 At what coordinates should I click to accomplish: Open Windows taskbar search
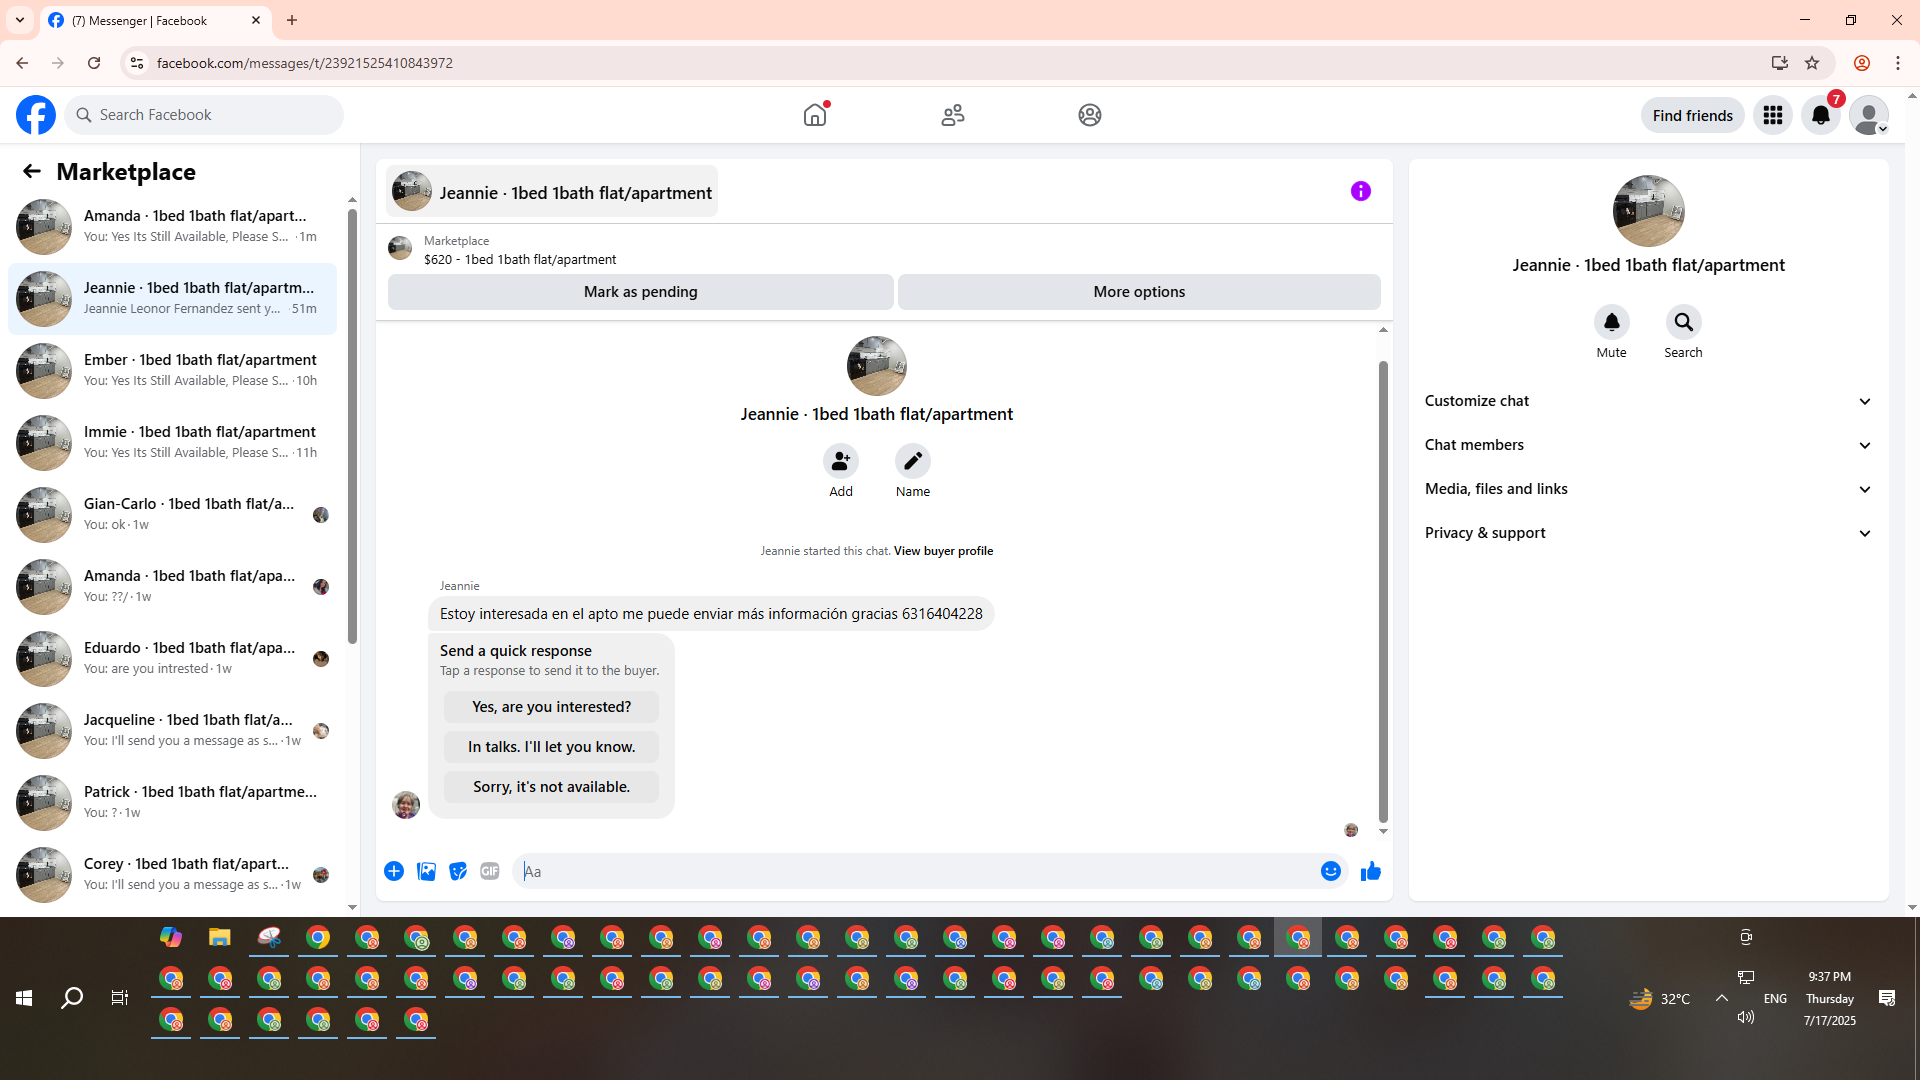(x=72, y=998)
